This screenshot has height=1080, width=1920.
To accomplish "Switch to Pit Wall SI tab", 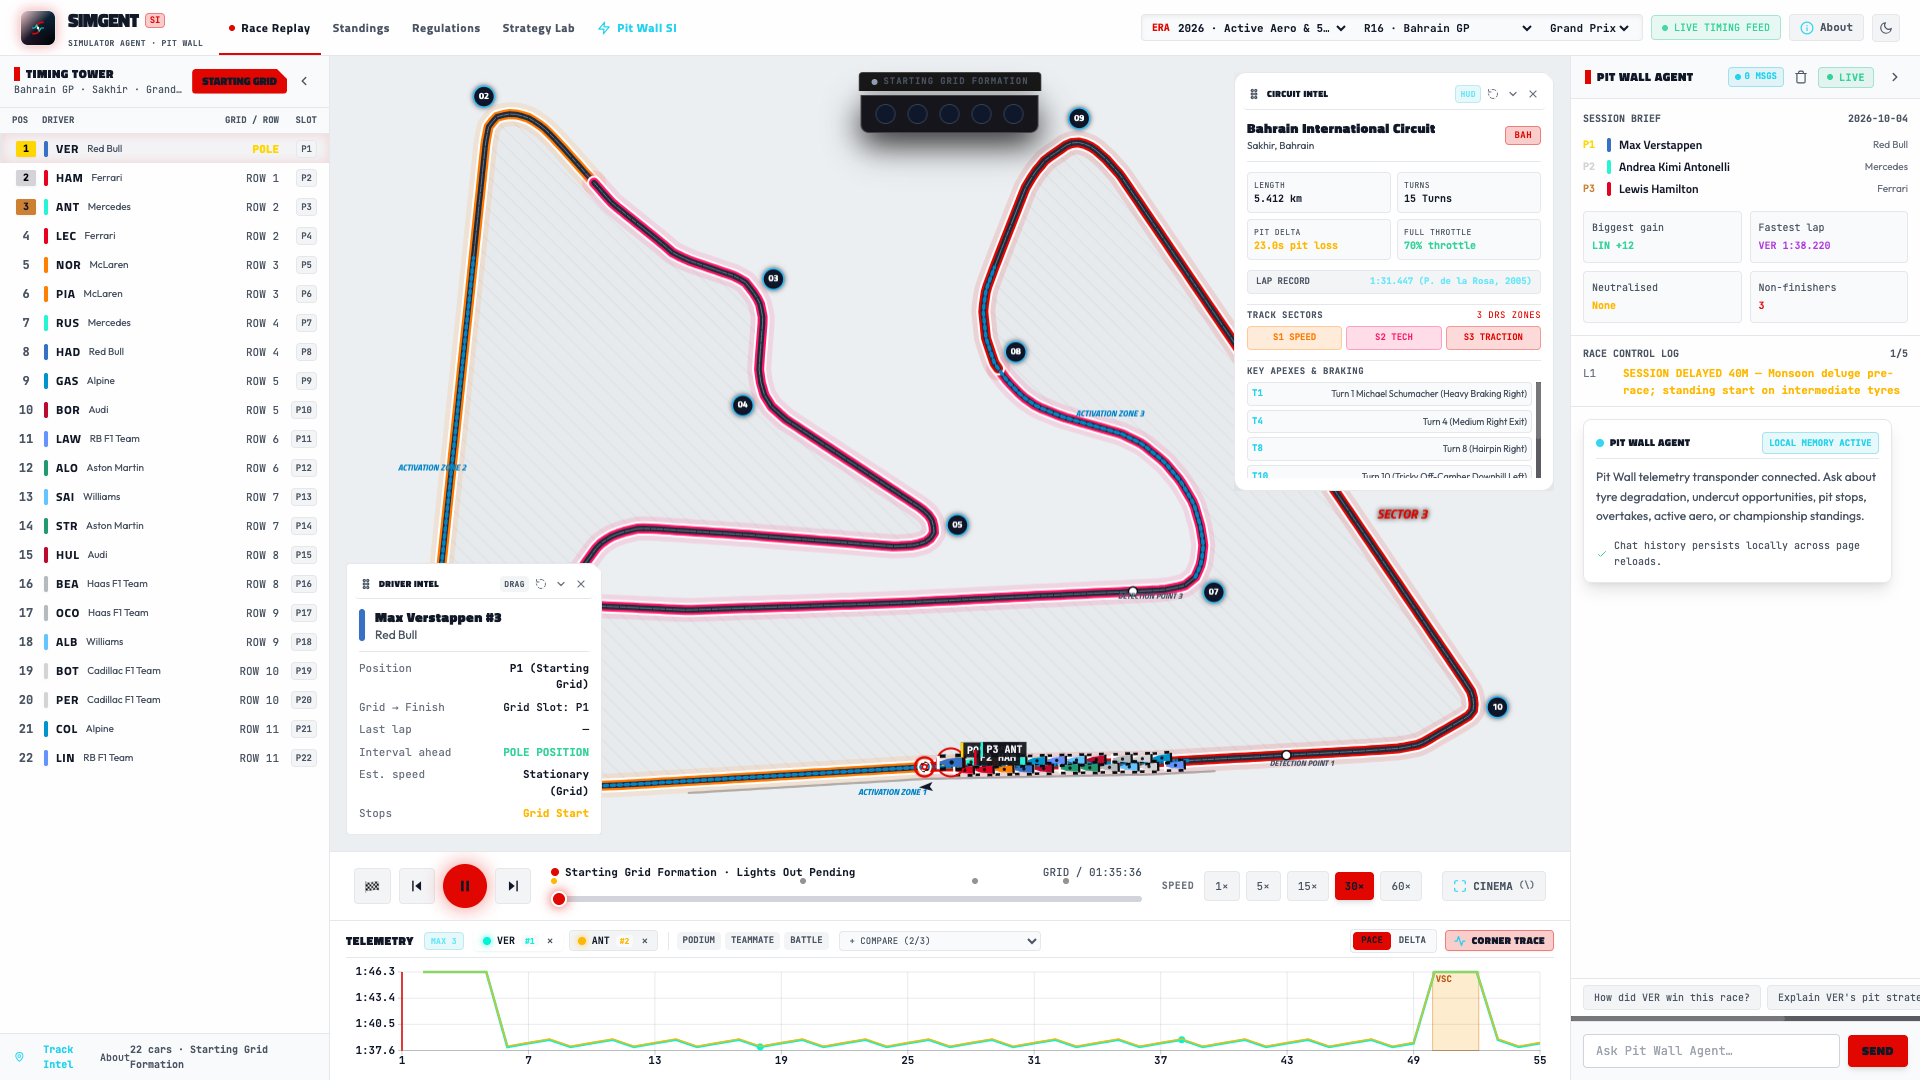I will coord(637,28).
